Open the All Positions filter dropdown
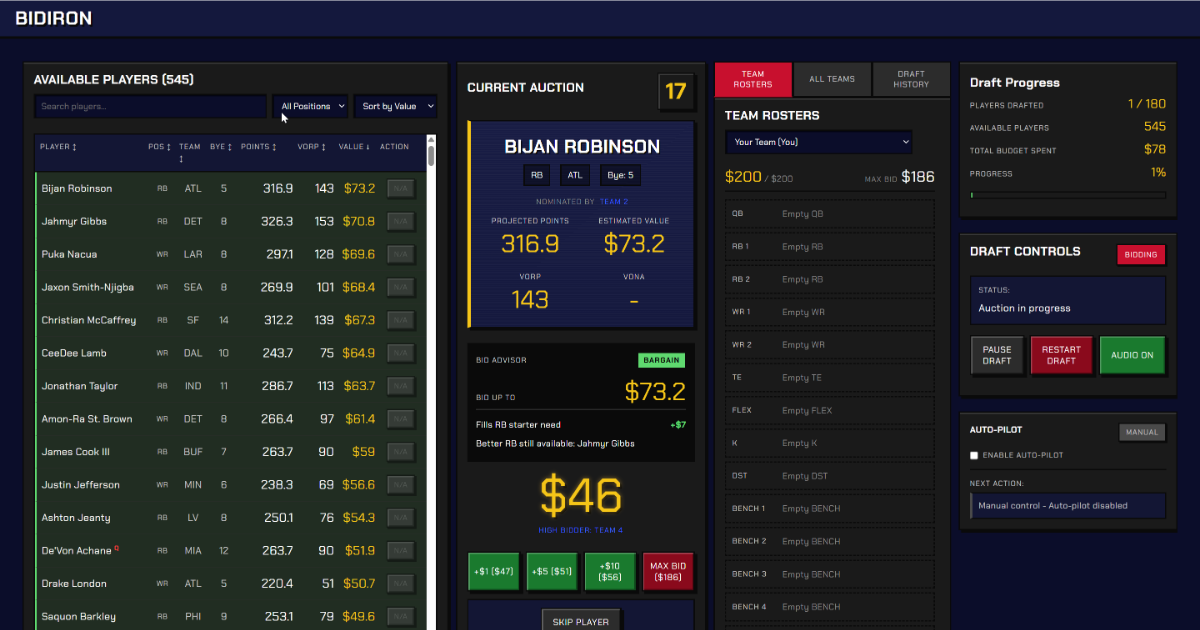This screenshot has height=630, width=1200. 310,106
